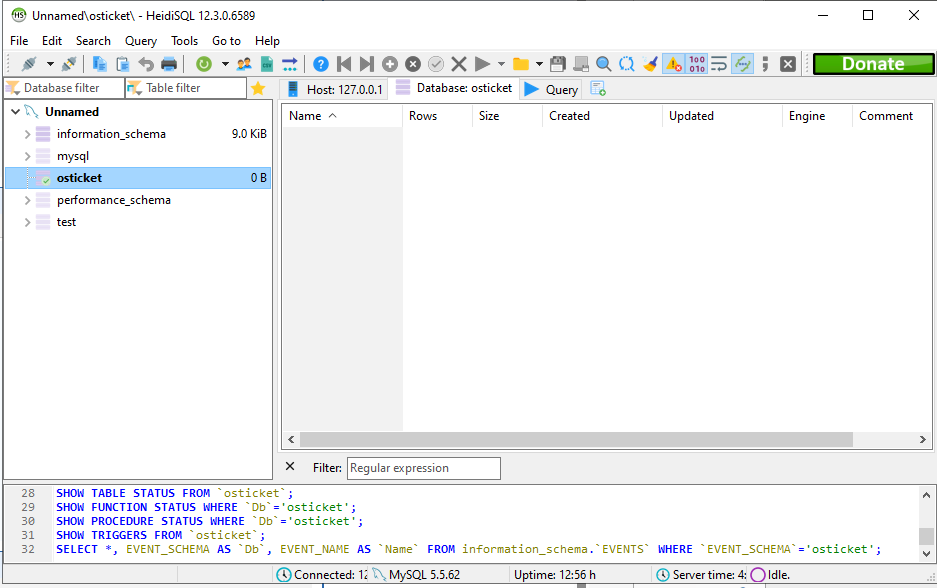Click the blue Help question mark icon
The width and height of the screenshot is (937, 588).
pos(321,64)
